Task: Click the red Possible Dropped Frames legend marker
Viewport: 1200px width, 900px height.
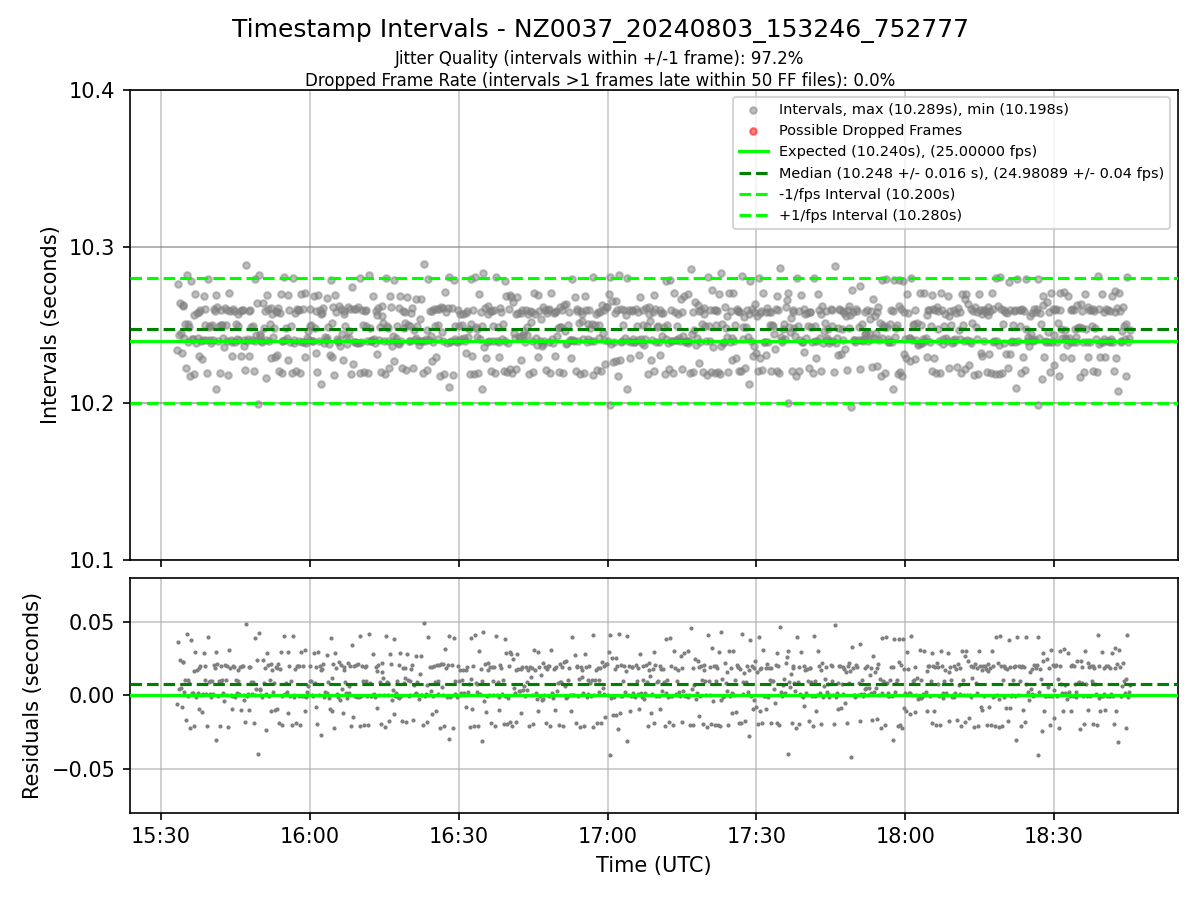Action: (x=754, y=131)
